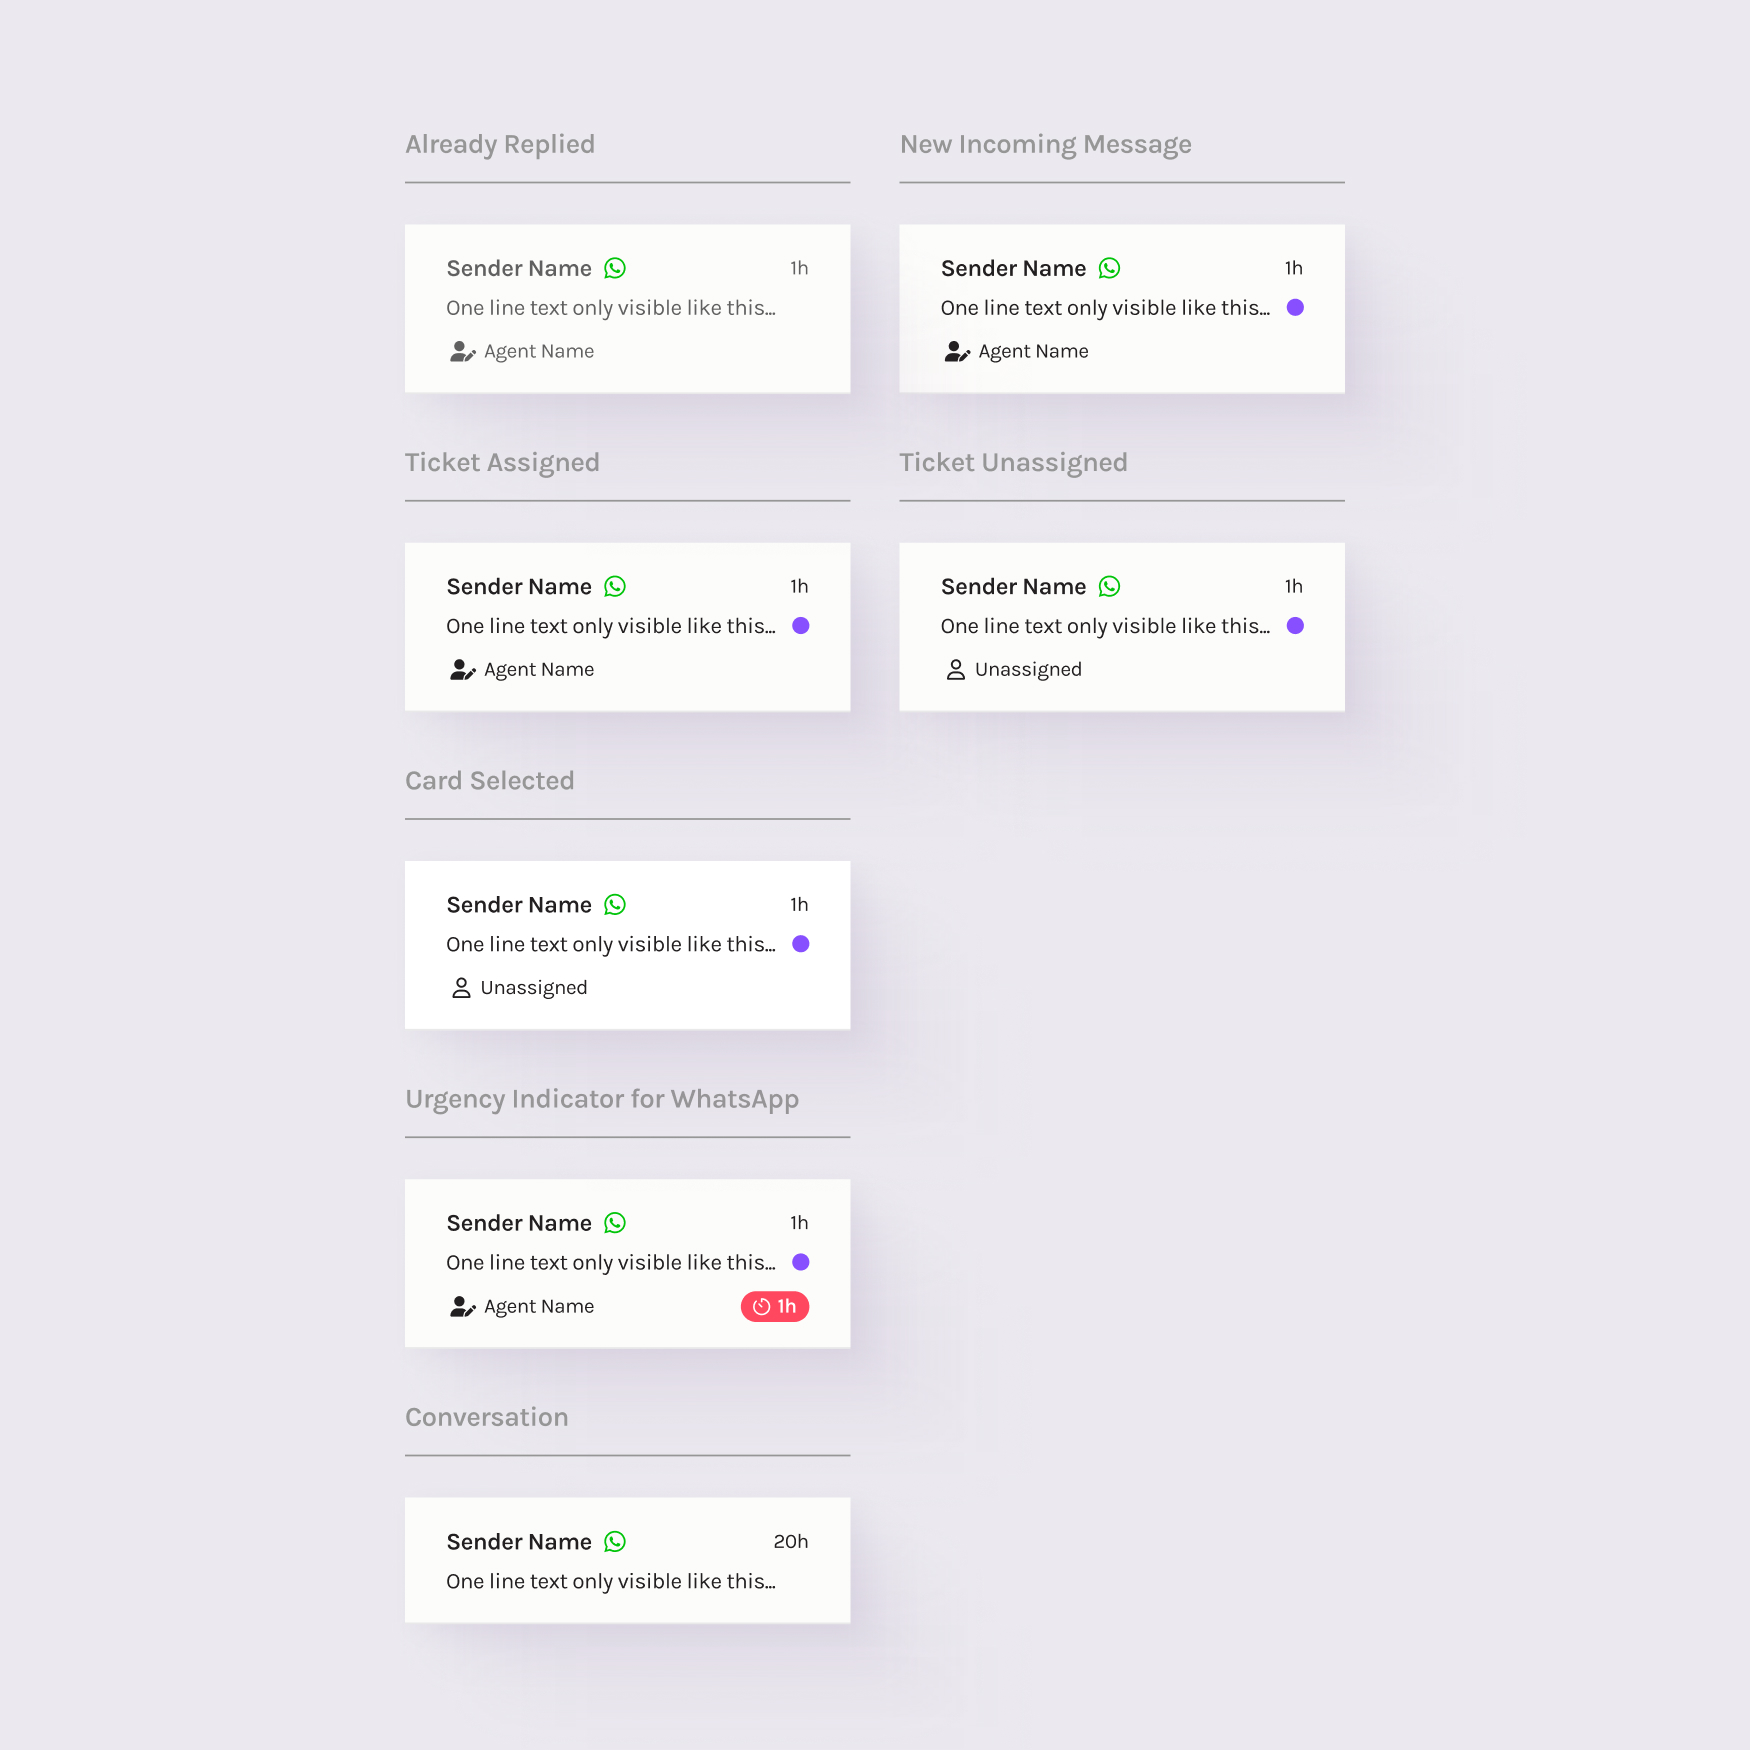The height and width of the screenshot is (1750, 1750).
Task: Click Sender Name in Card Selected card
Action: [519, 905]
